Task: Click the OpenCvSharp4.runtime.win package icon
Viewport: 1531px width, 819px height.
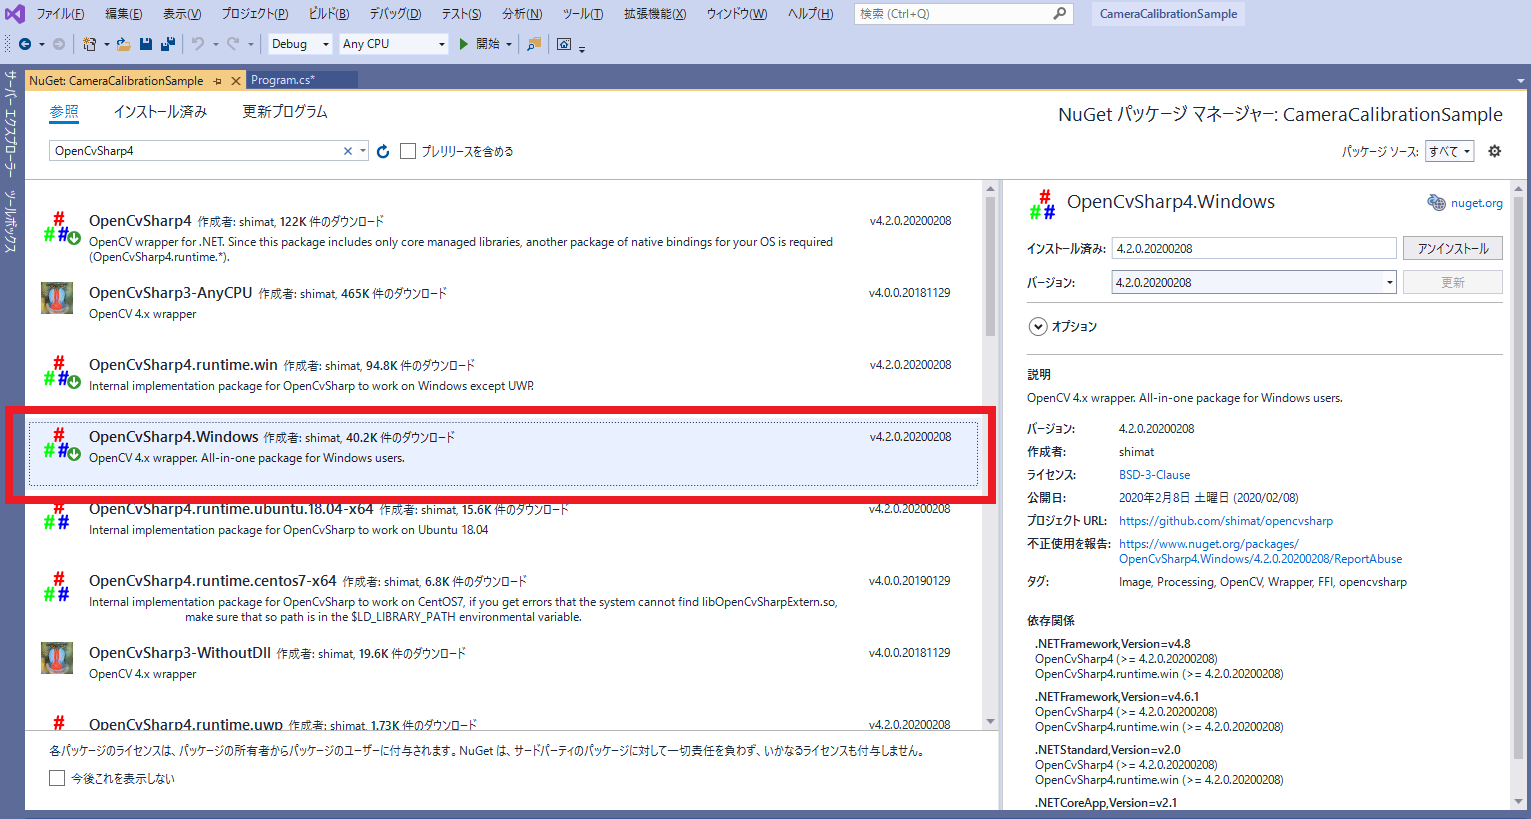Action: [60, 372]
